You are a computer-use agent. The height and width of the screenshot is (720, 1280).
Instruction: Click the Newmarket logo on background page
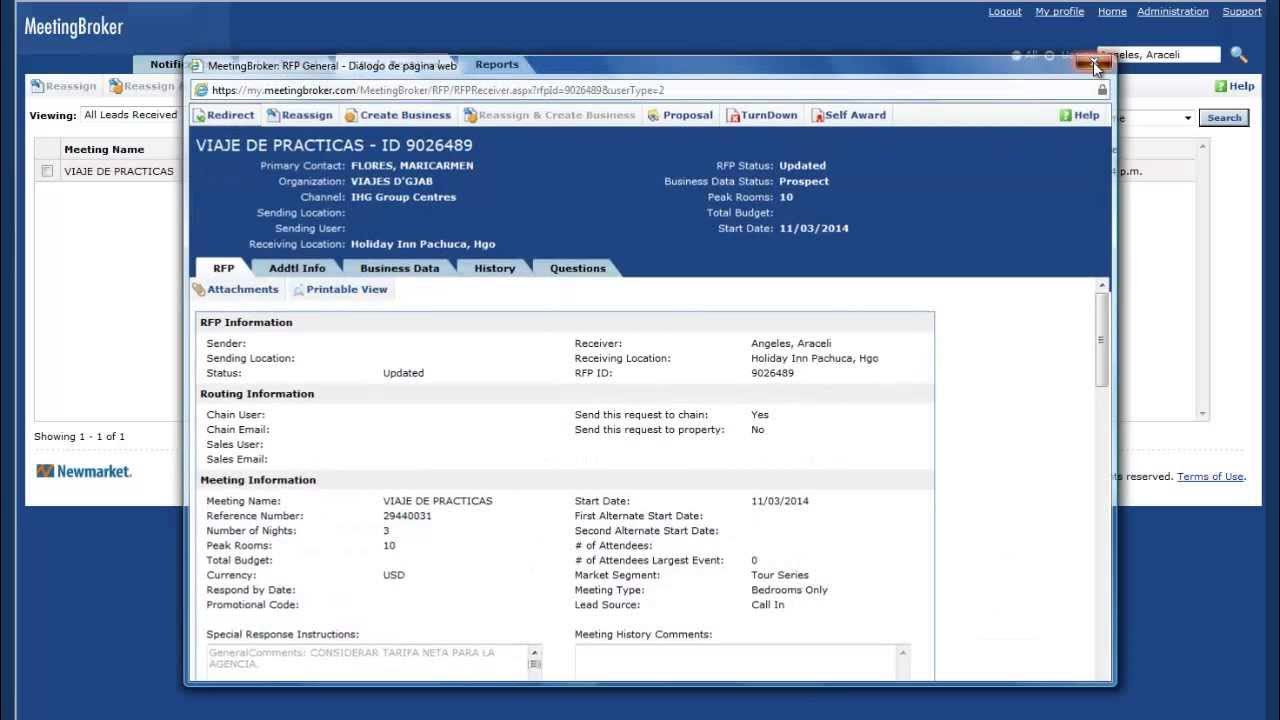pos(84,471)
